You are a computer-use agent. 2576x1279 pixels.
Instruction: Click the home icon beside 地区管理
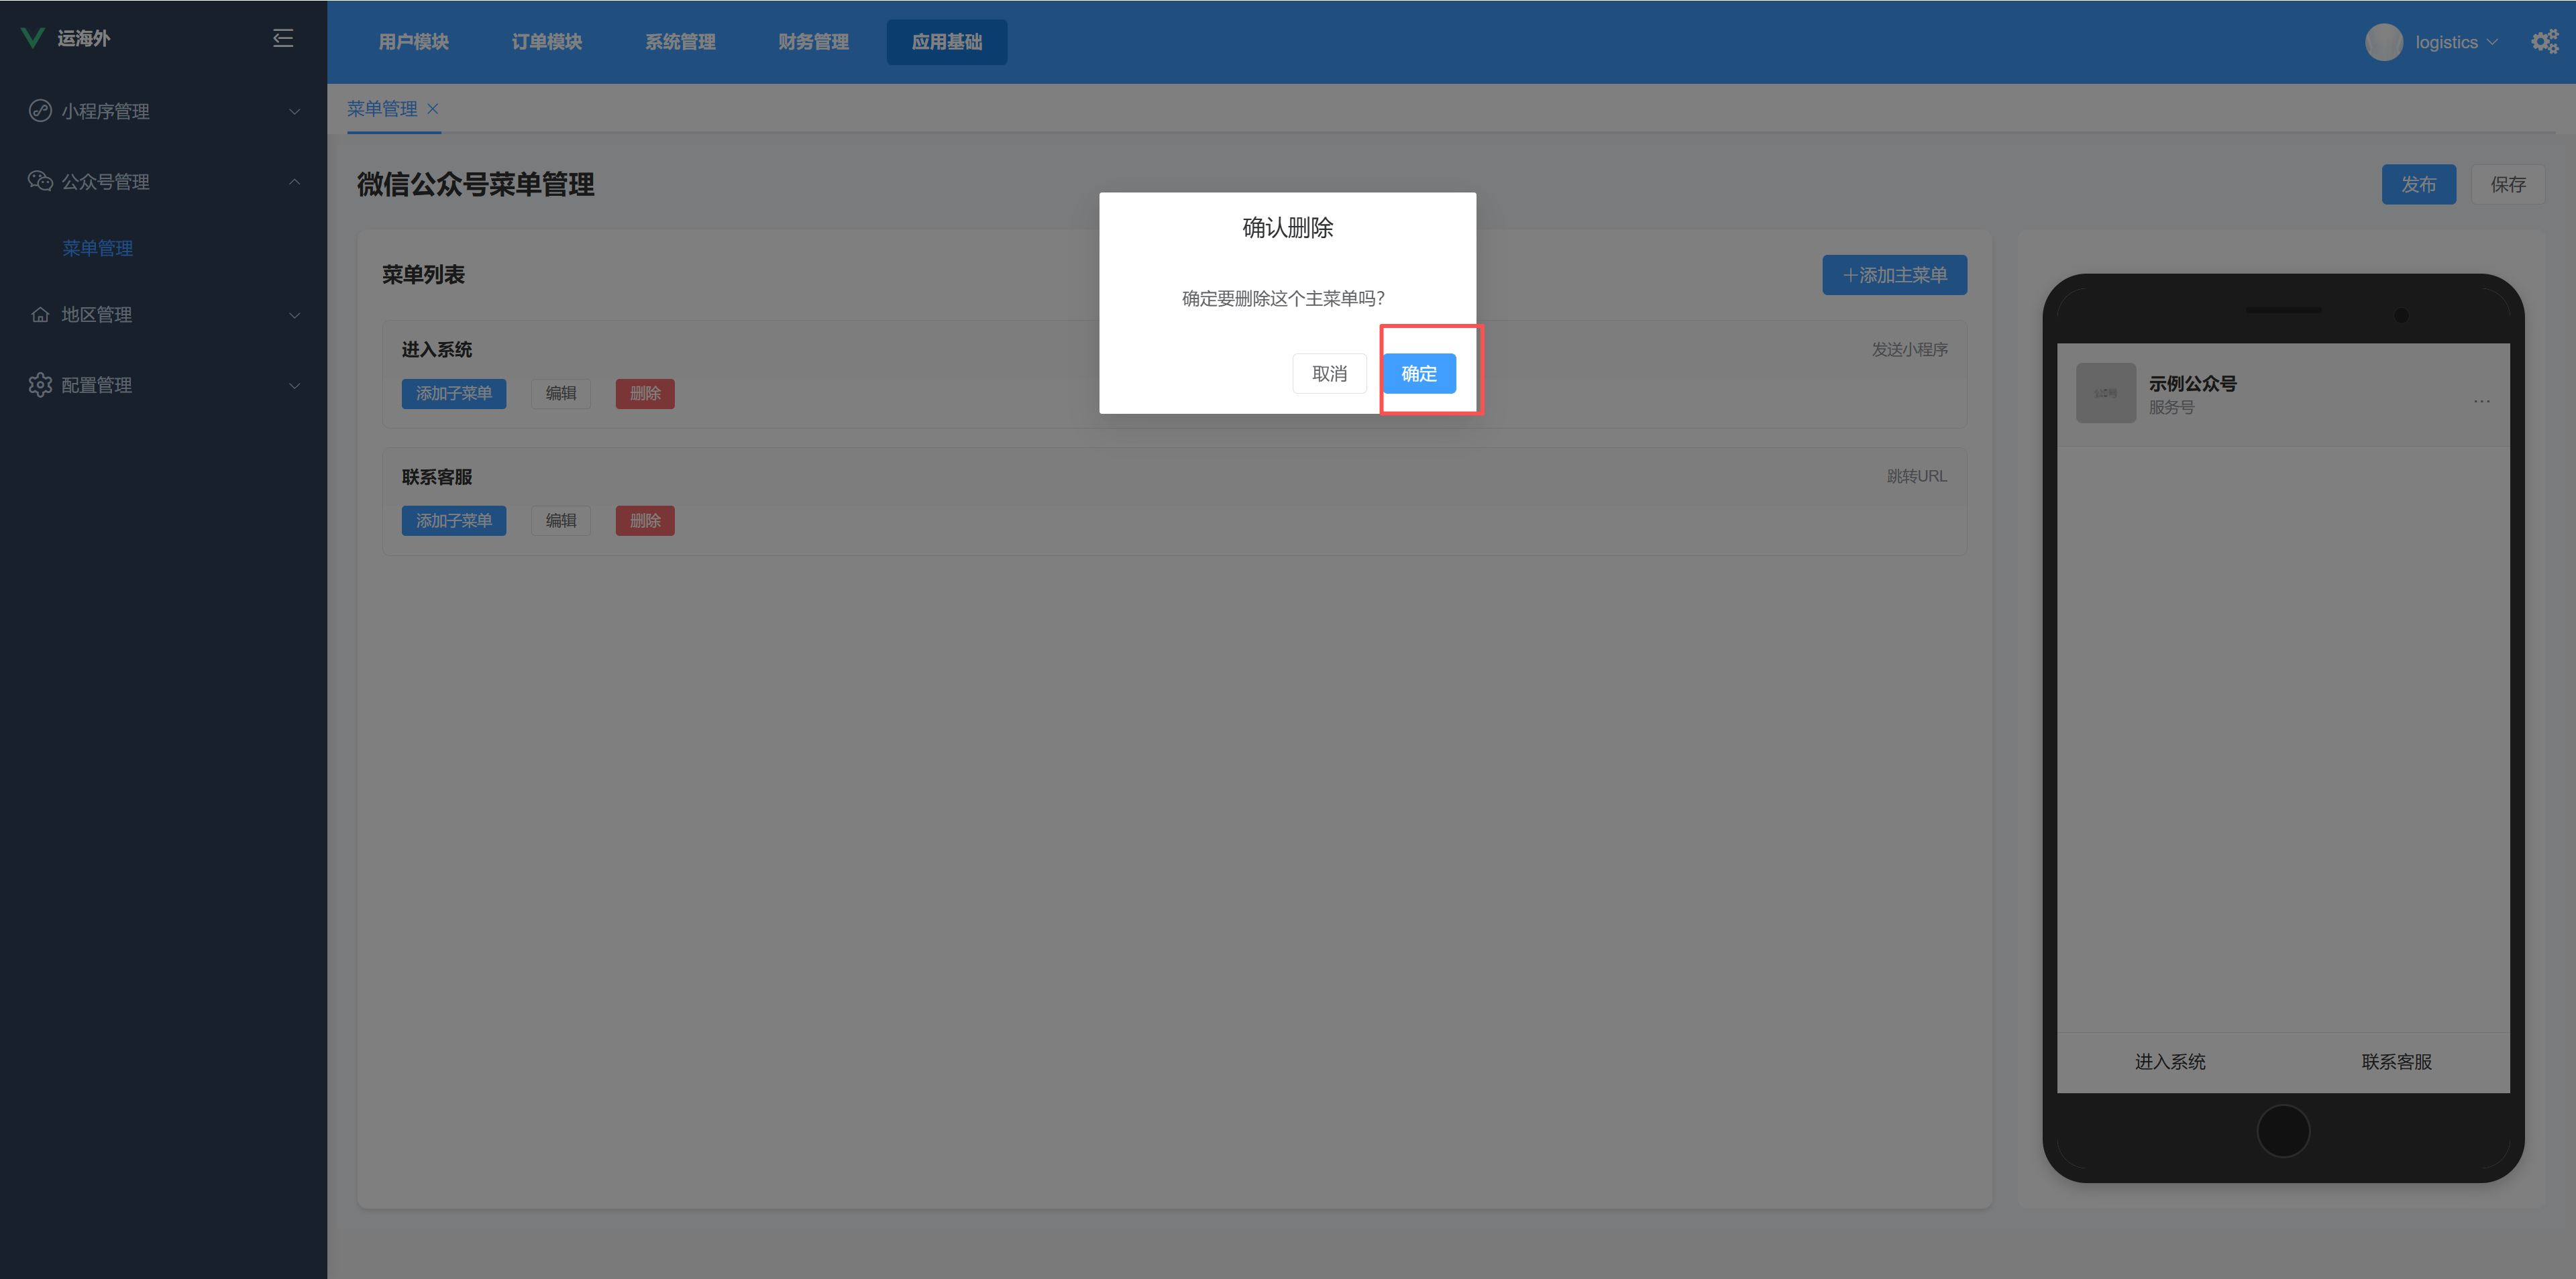click(40, 315)
